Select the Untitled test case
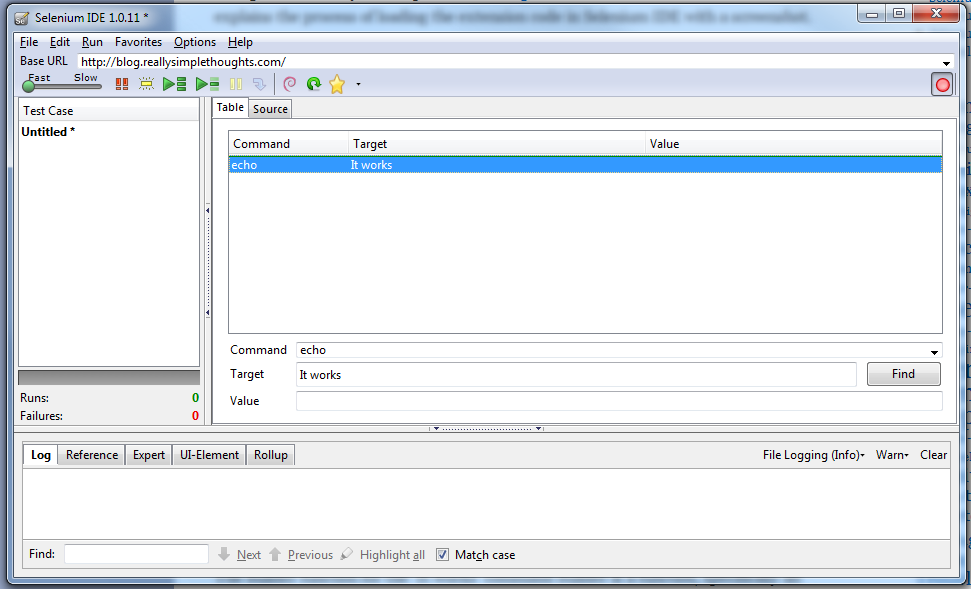The height and width of the screenshot is (589, 971). [x=48, y=132]
